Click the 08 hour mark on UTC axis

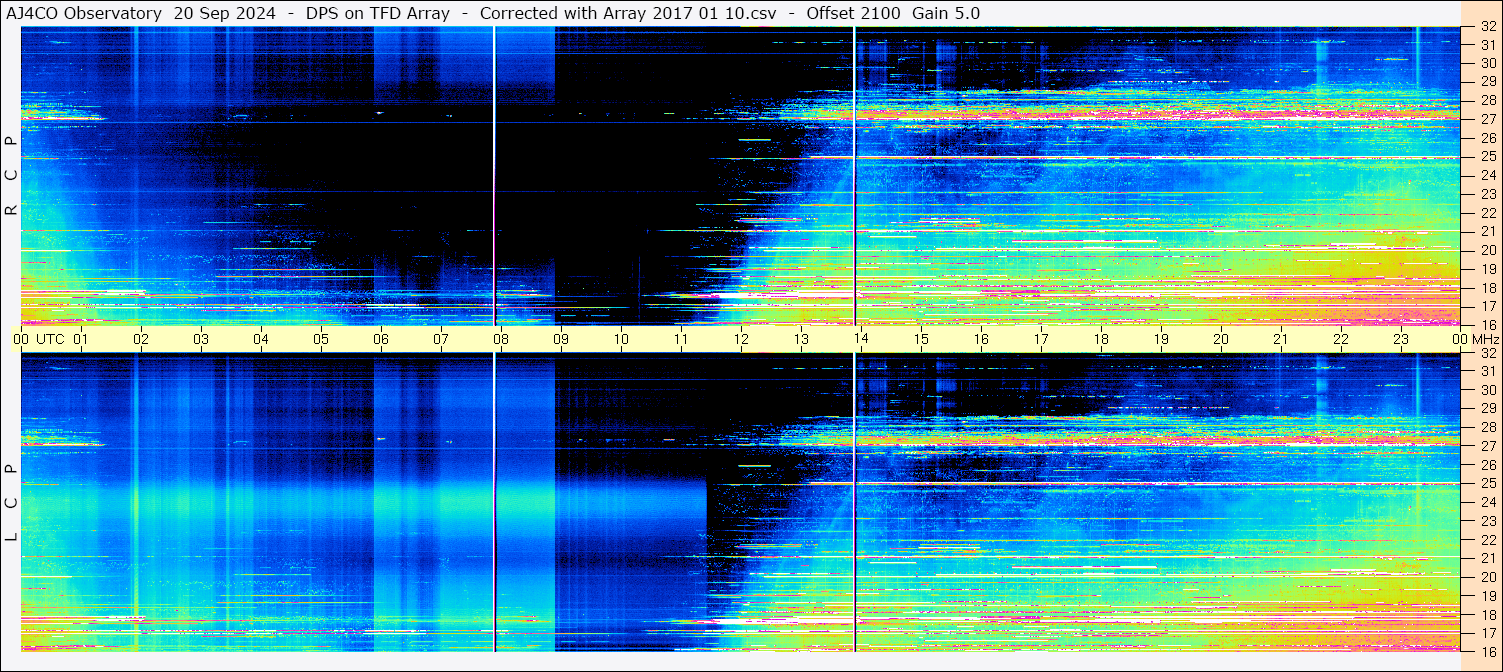(x=501, y=339)
